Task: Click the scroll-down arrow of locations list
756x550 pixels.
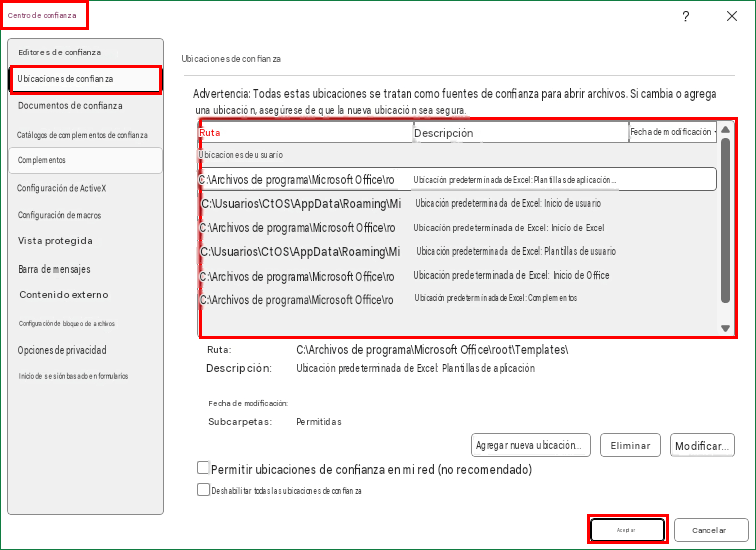Action: (726, 328)
